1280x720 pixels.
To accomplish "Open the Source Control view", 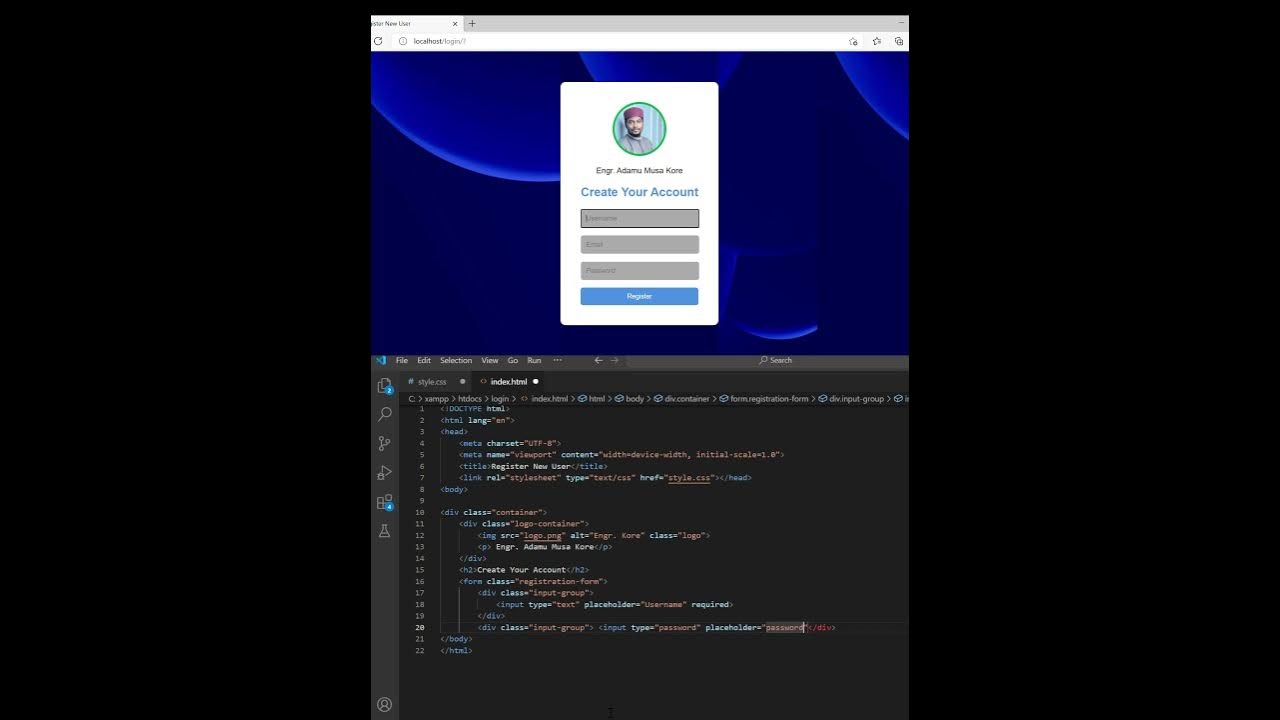I will pos(384,443).
